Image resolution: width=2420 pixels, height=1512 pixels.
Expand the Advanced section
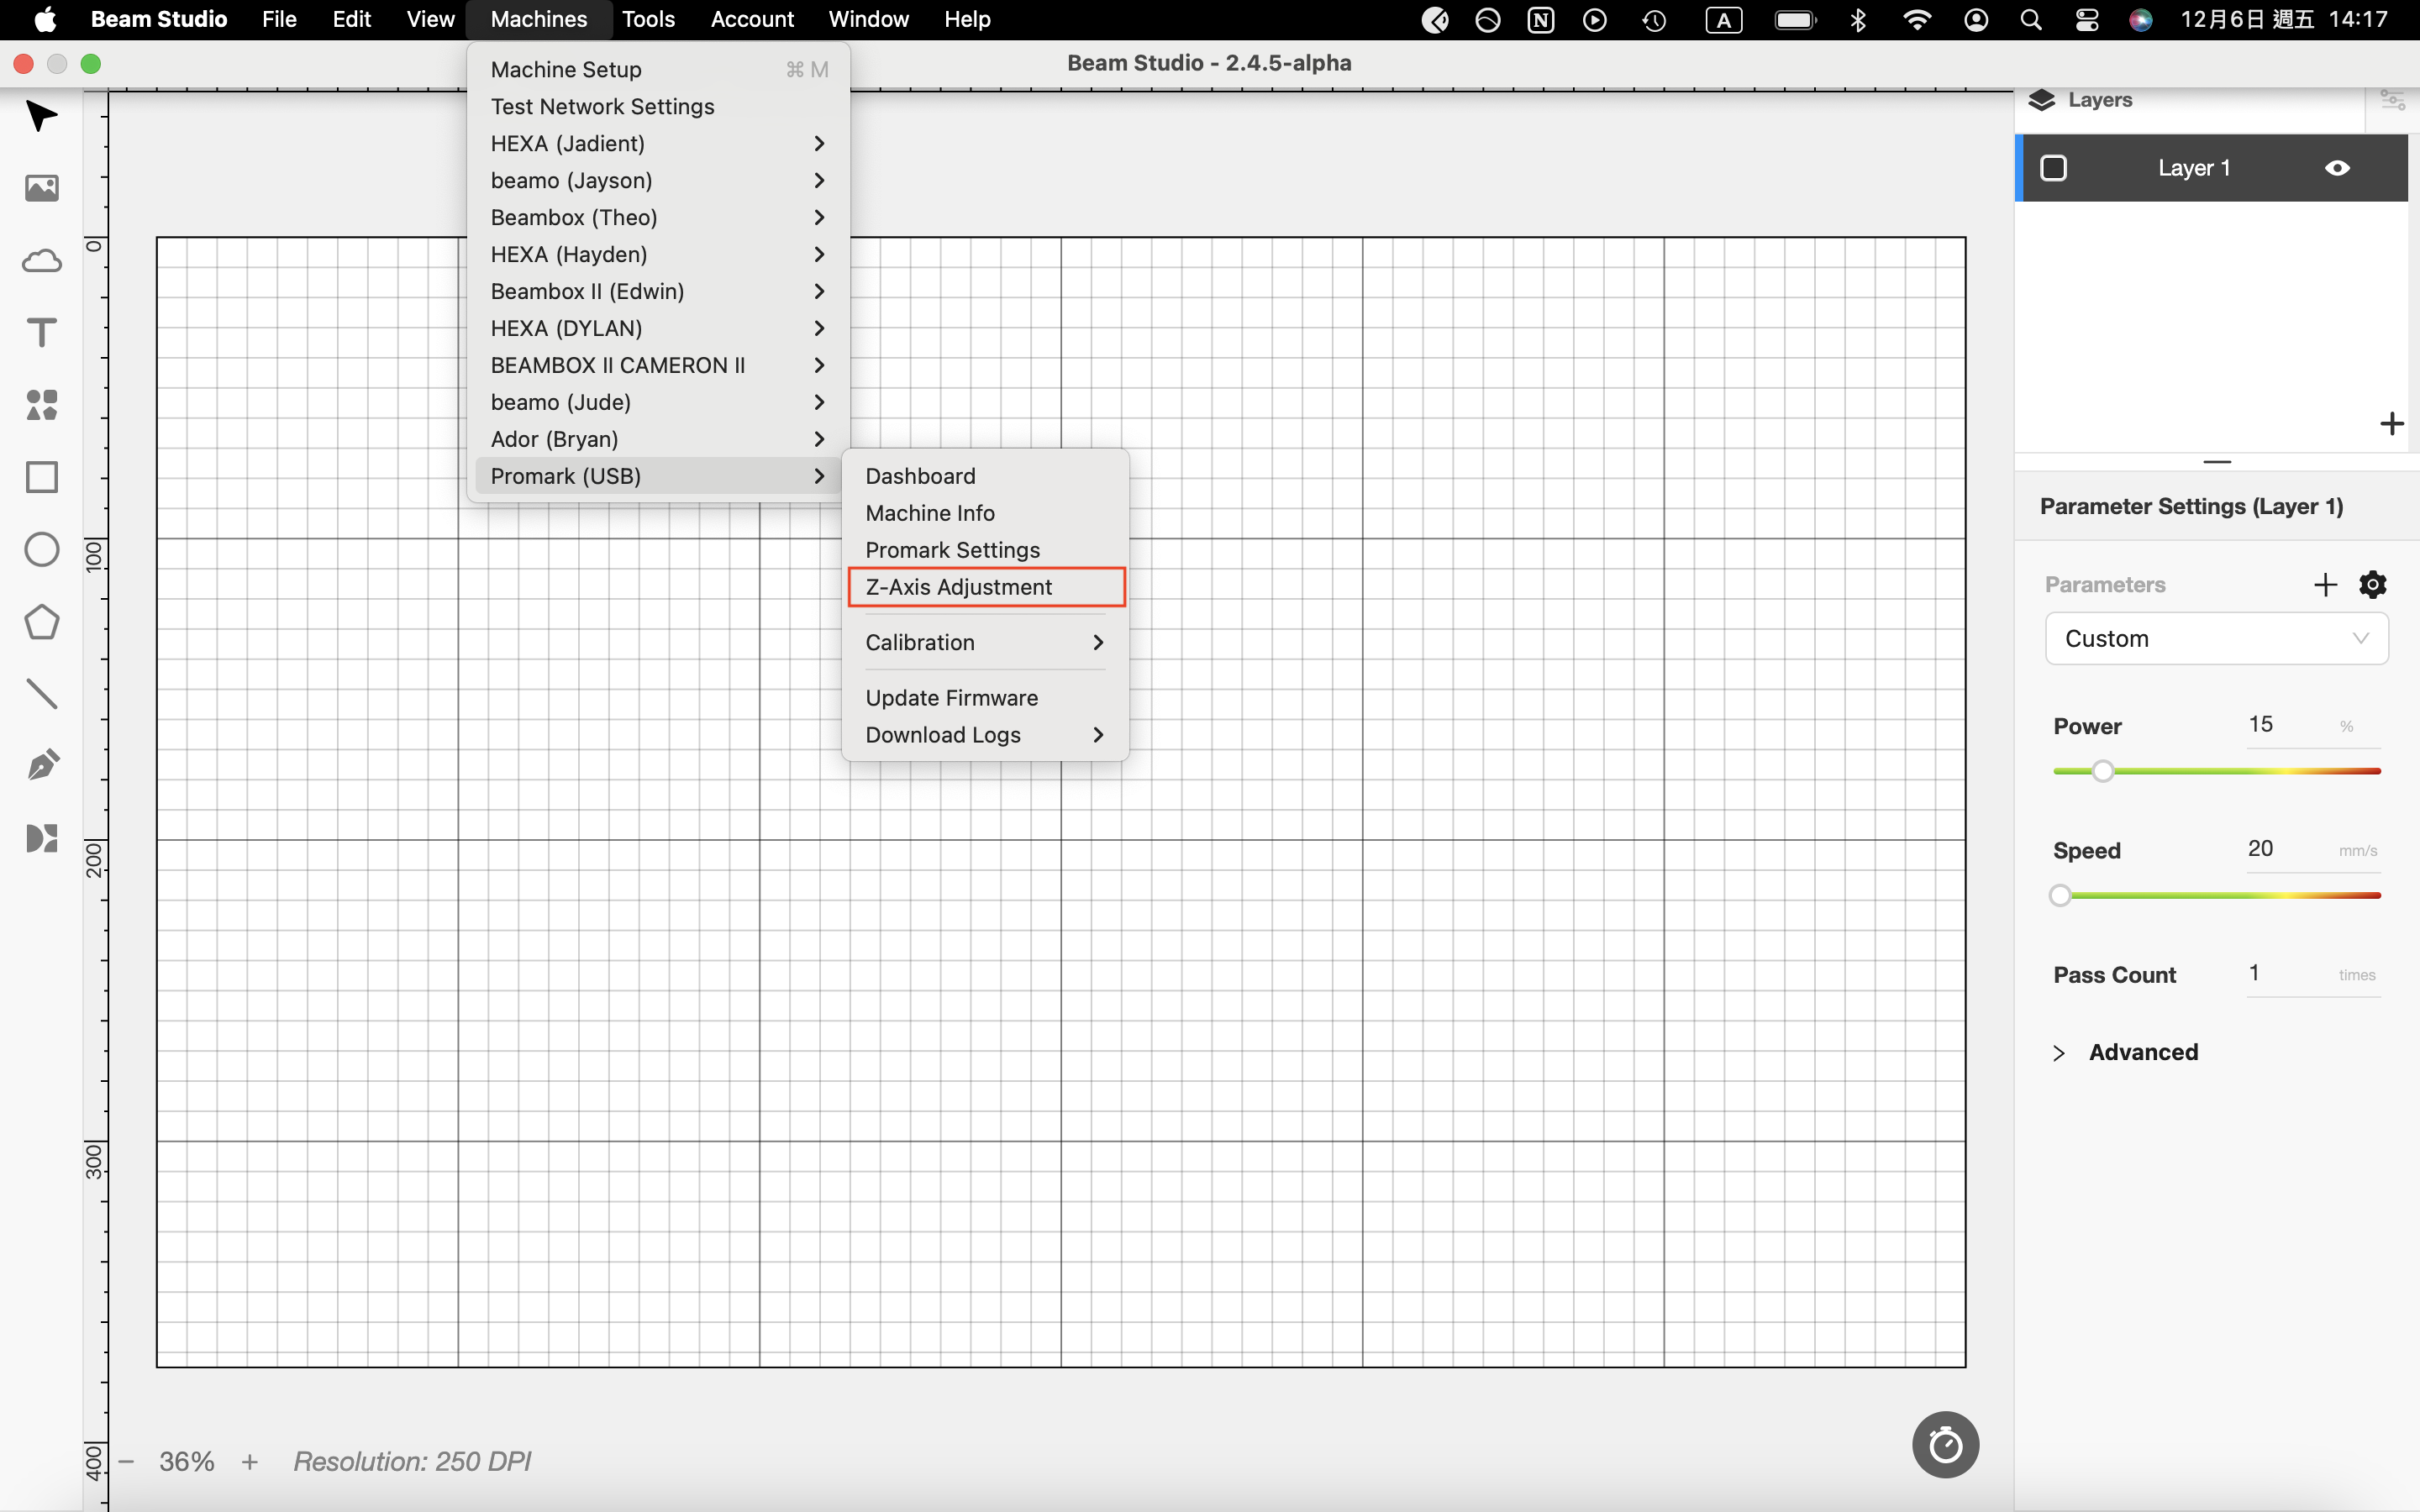(2125, 1052)
